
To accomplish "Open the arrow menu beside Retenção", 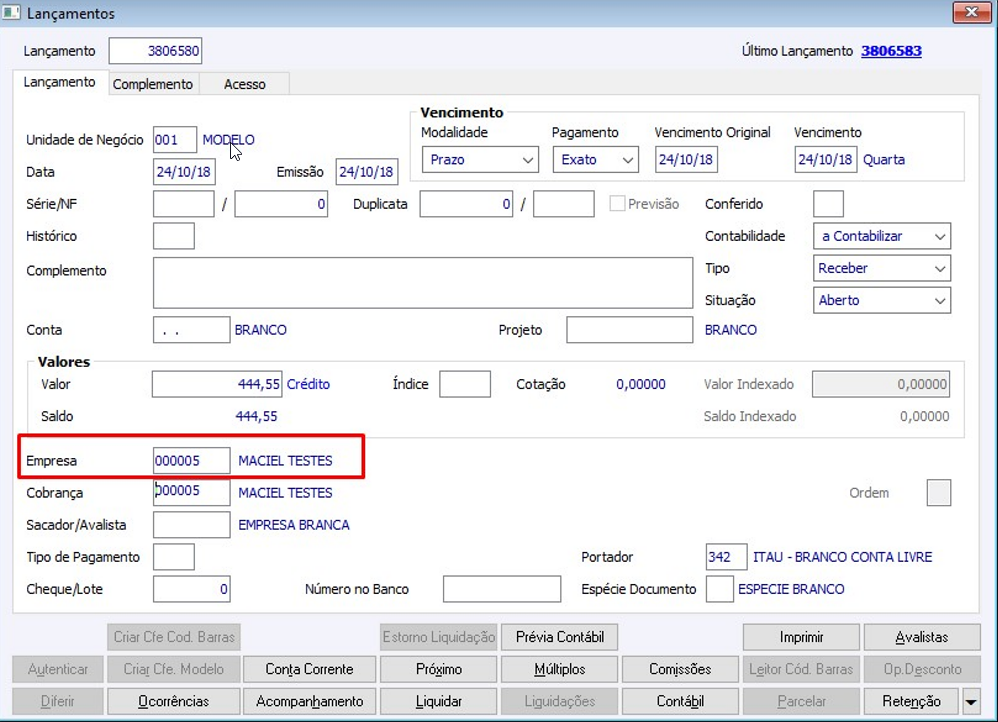I will coord(971,702).
